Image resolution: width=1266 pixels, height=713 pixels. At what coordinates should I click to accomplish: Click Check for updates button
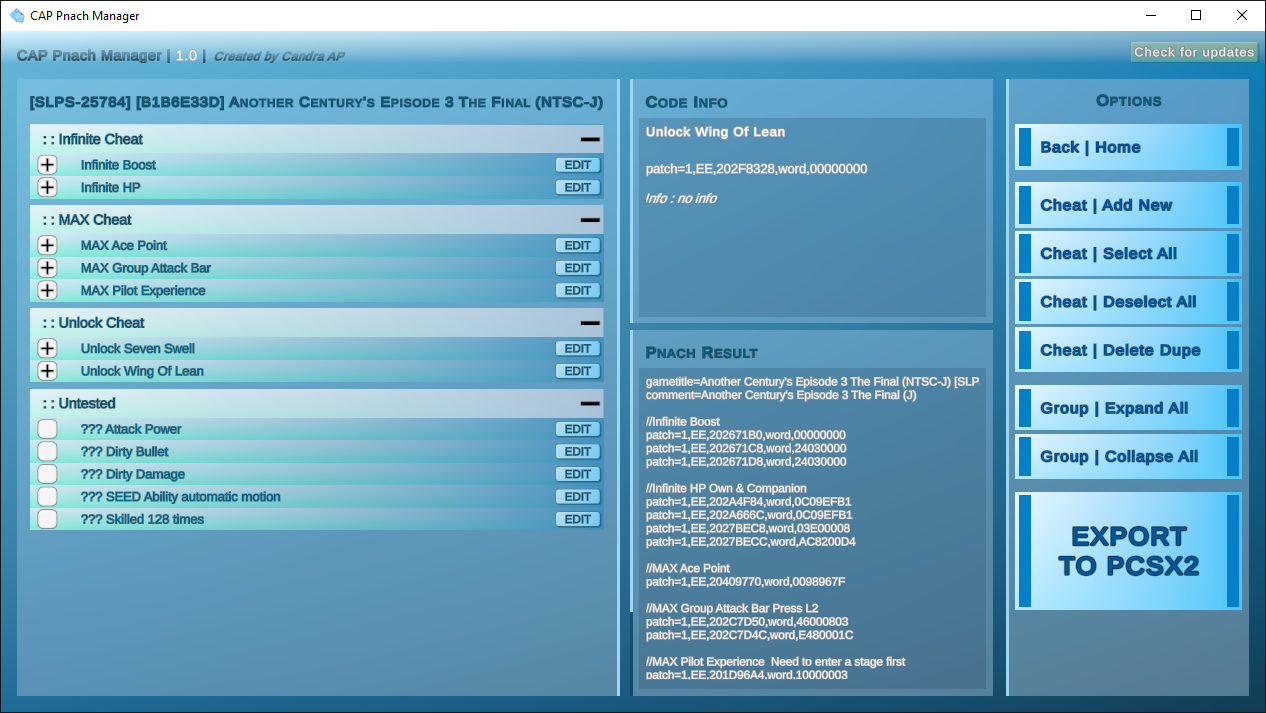point(1194,52)
